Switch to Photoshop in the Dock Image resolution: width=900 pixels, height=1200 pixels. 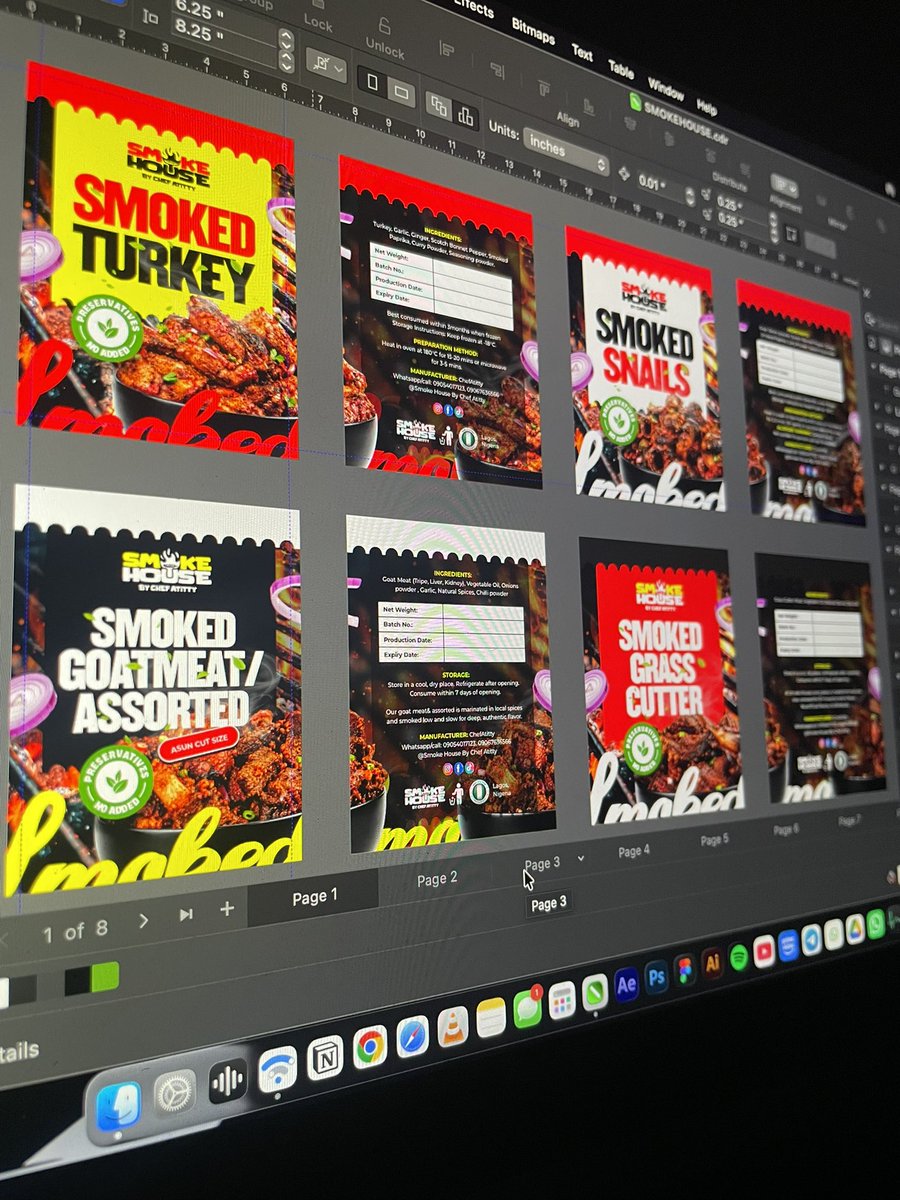pyautogui.click(x=656, y=977)
